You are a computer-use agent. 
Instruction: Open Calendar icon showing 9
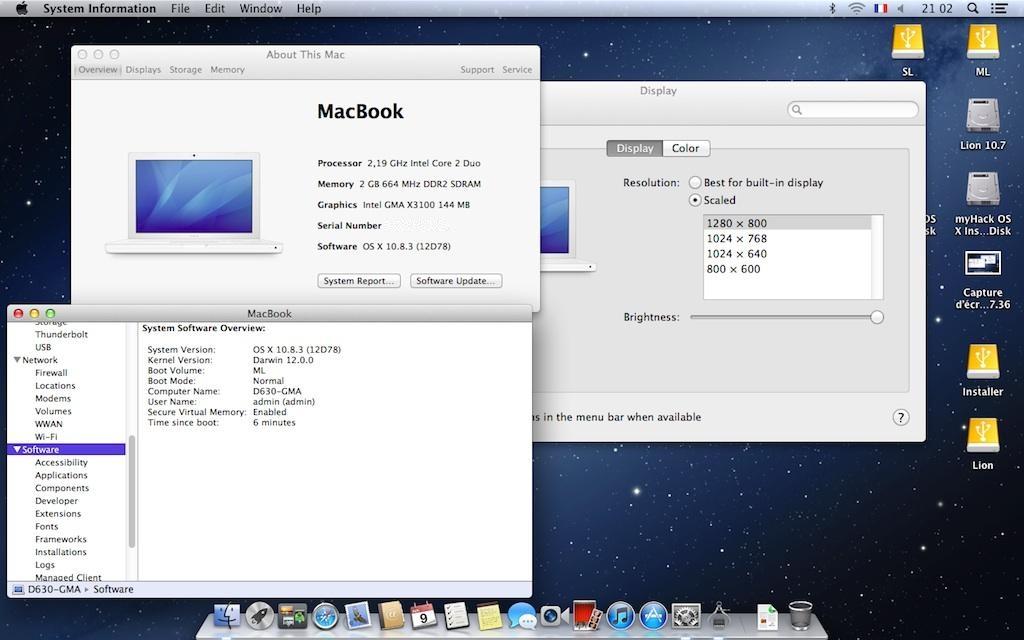423,615
